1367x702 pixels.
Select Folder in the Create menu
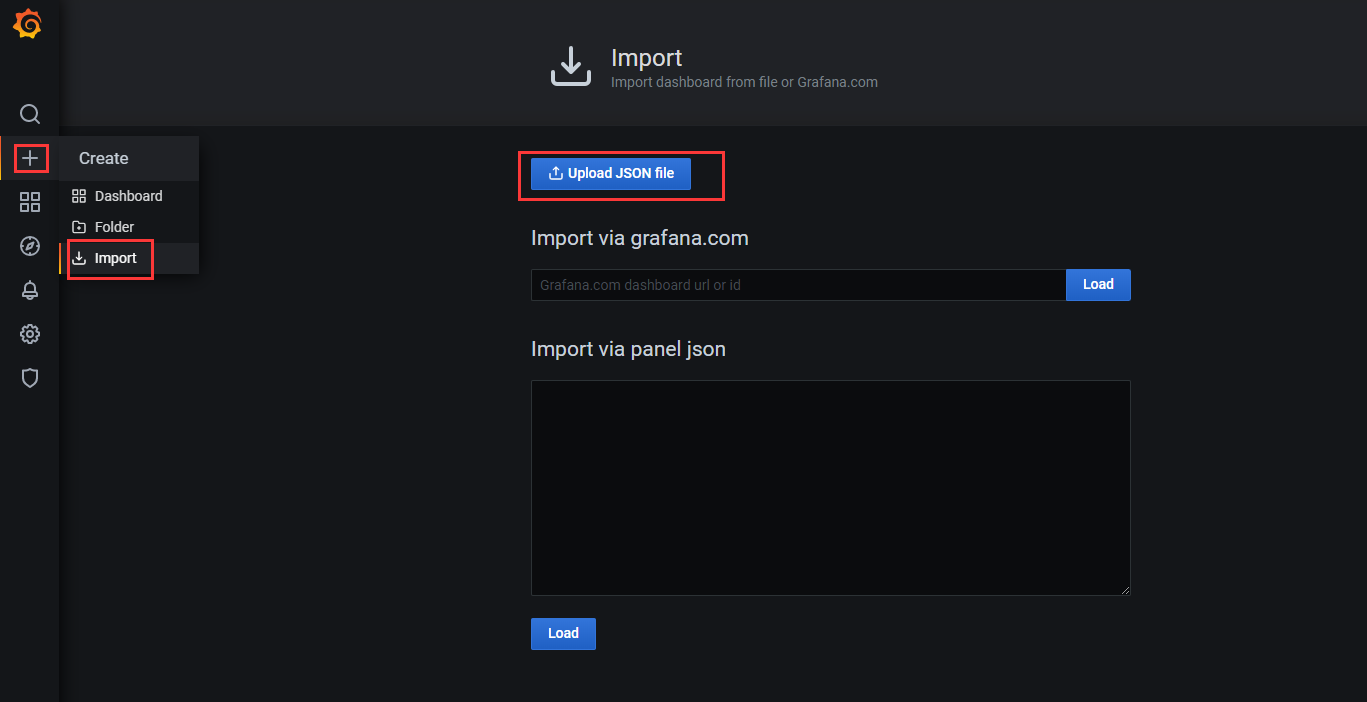click(129, 227)
